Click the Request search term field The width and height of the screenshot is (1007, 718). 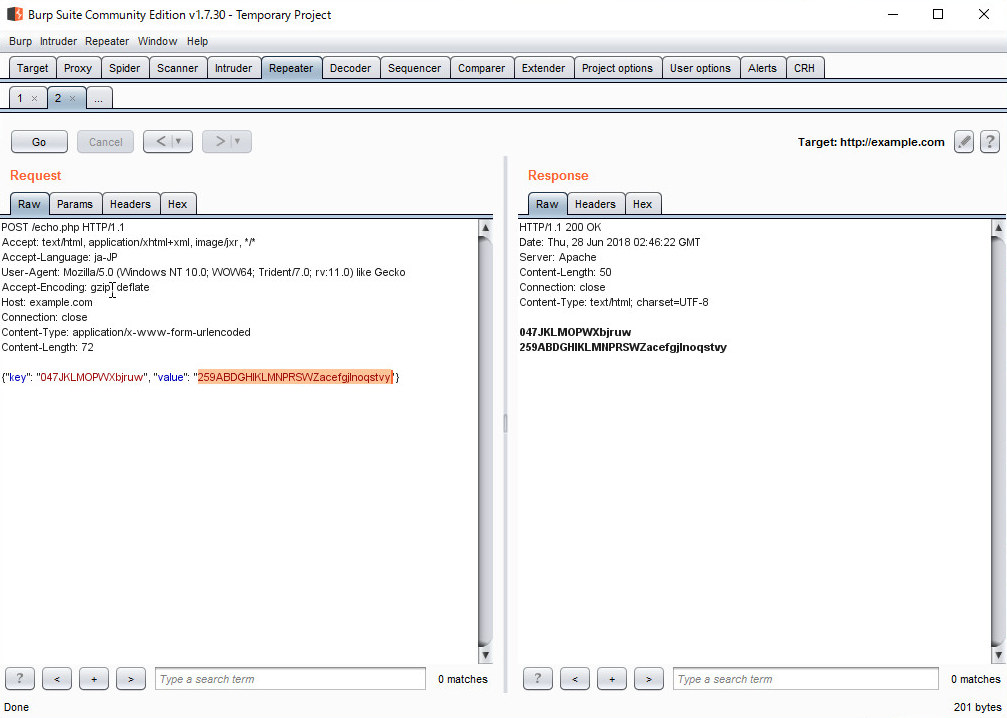pyautogui.click(x=290, y=679)
